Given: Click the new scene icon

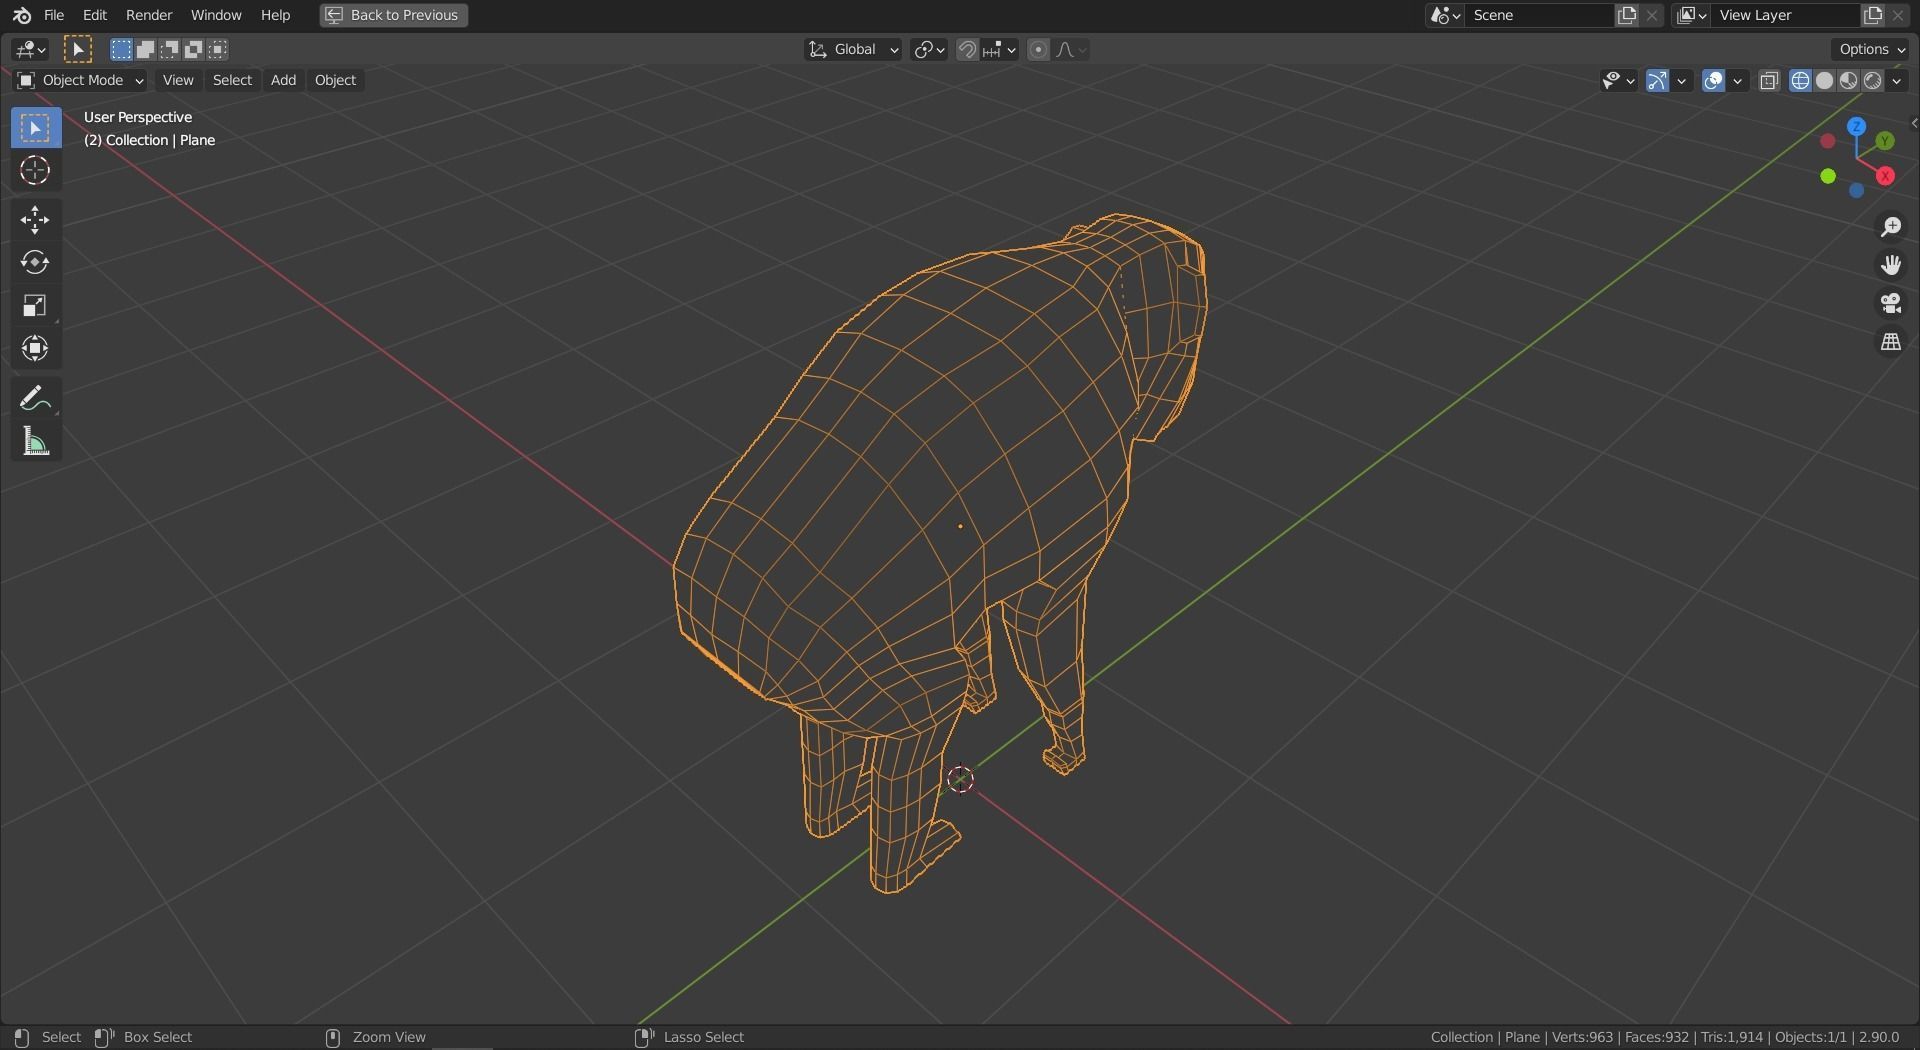Looking at the screenshot, I should (1627, 15).
